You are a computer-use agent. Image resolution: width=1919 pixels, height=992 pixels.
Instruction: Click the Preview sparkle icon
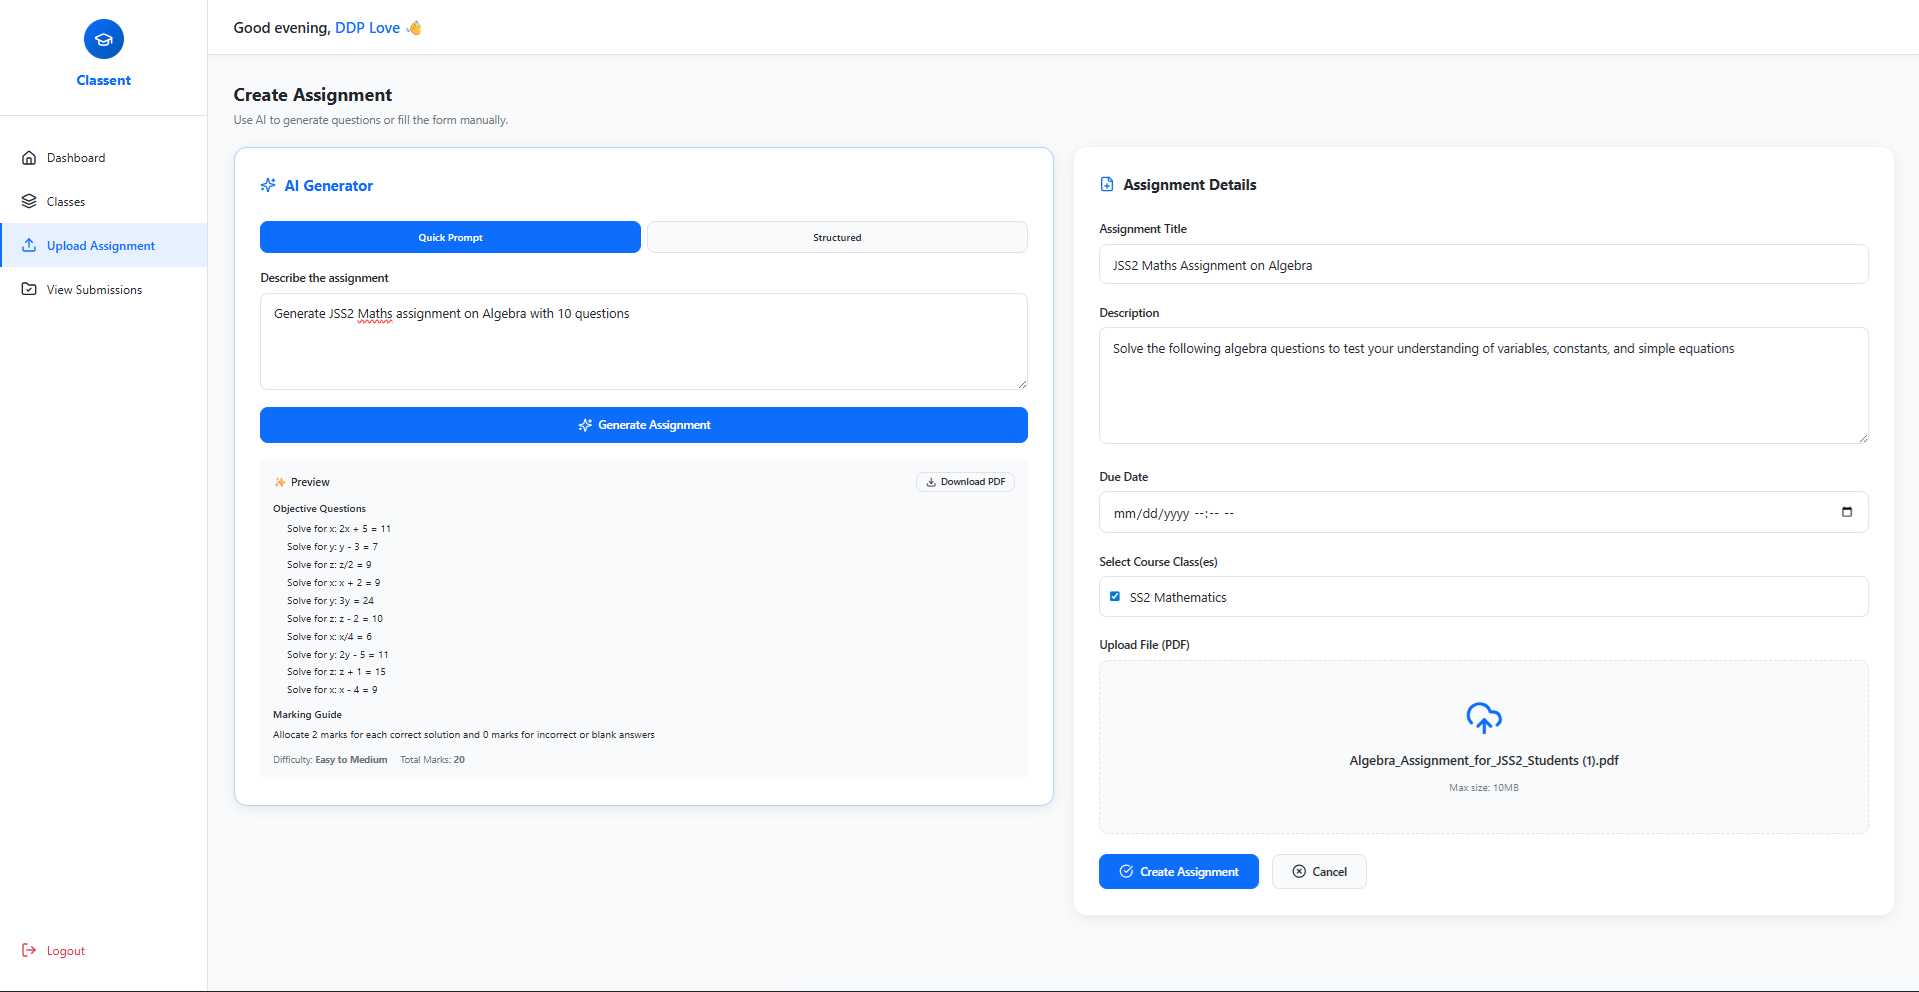(x=280, y=483)
